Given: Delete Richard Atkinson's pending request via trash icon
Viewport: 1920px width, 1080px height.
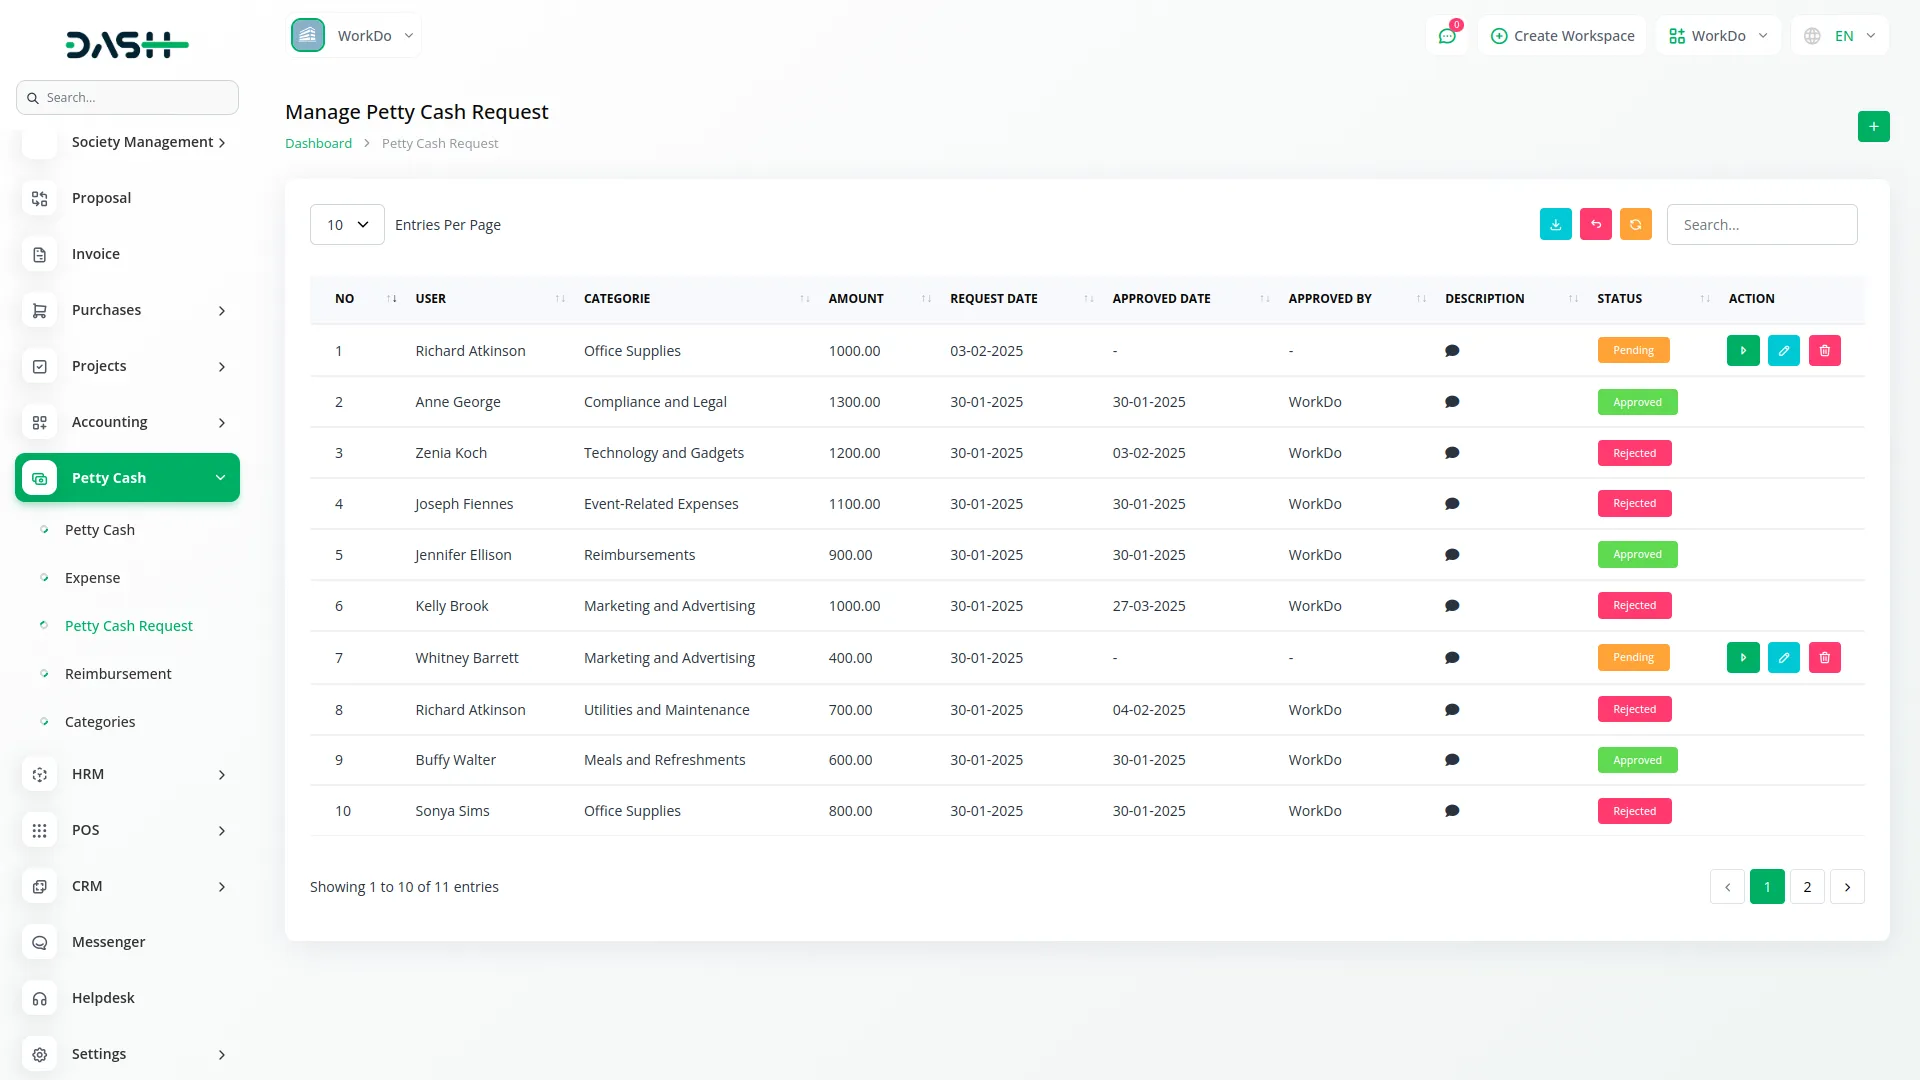Looking at the screenshot, I should click(x=1824, y=350).
